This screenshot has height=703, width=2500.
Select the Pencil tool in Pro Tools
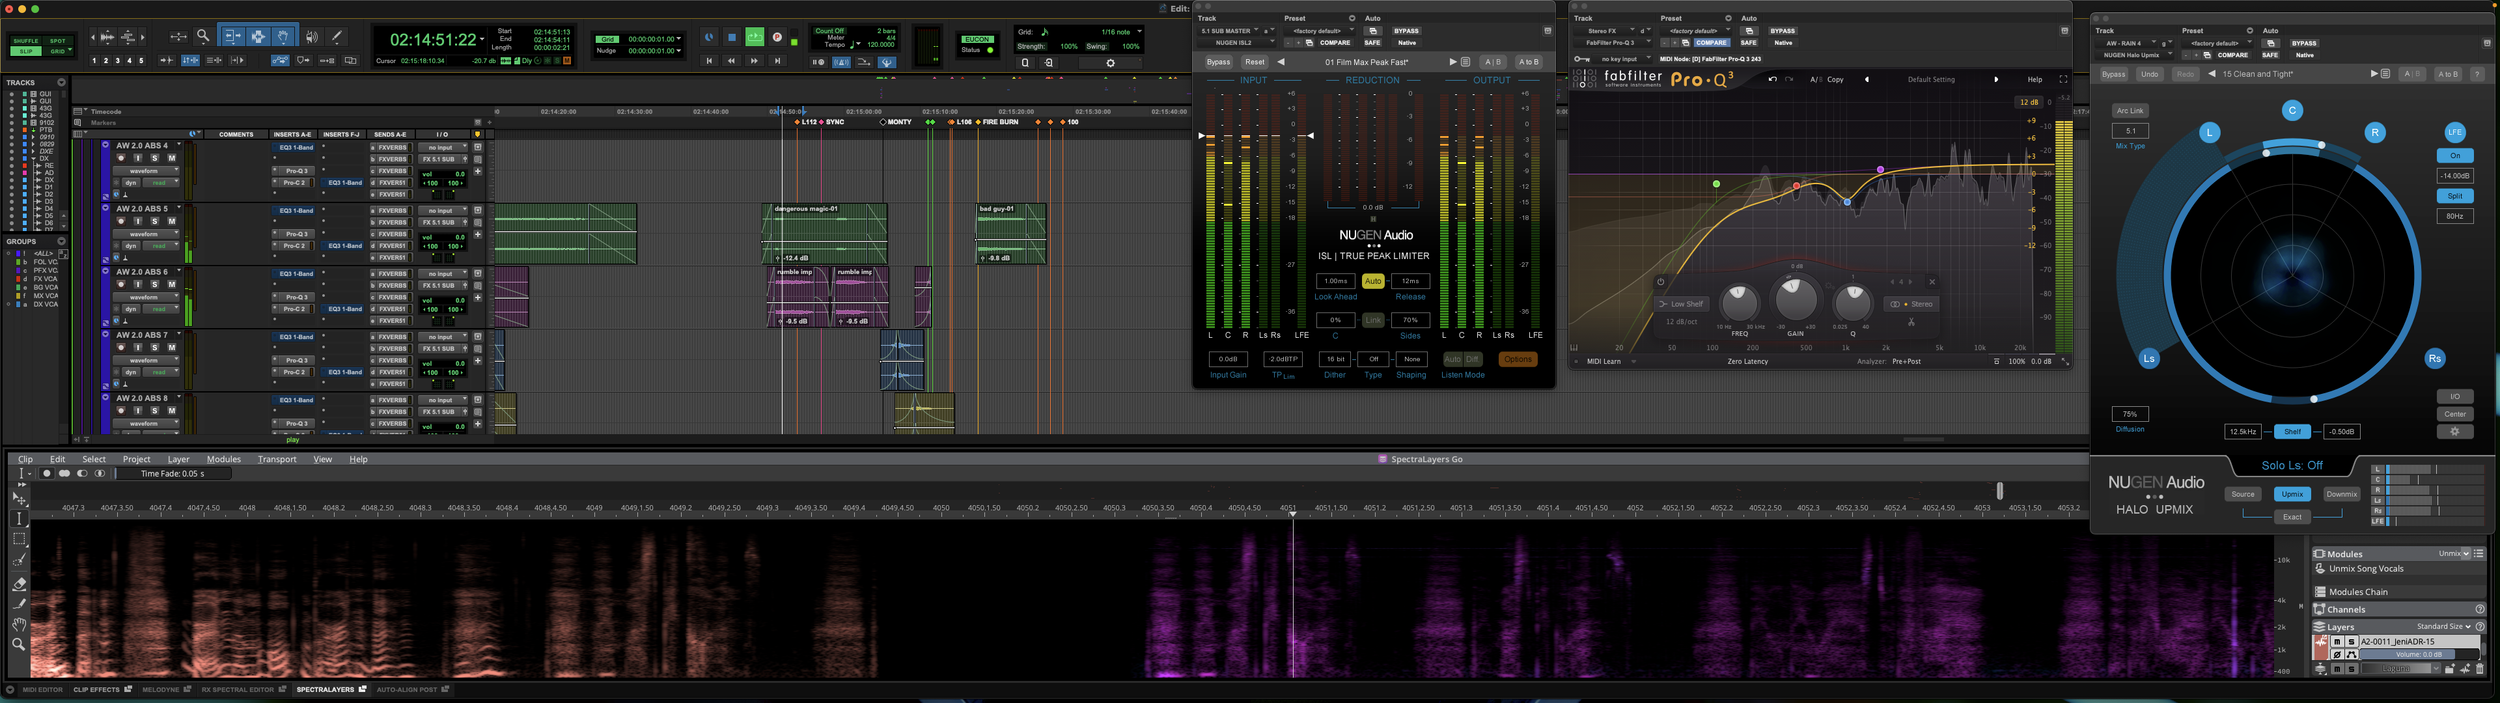[337, 36]
